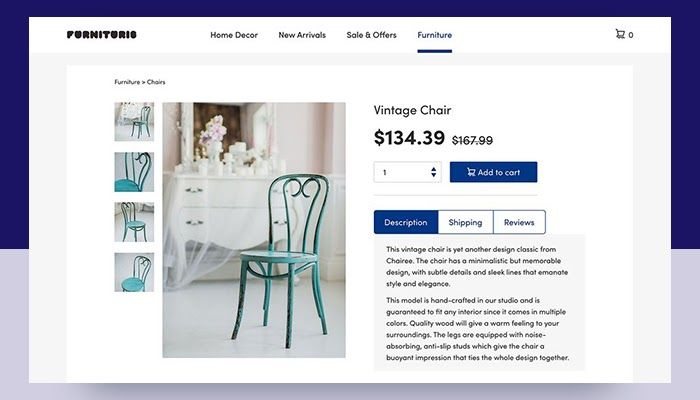View second thumbnail showing chair back close-up
The image size is (700, 400).
tap(134, 172)
